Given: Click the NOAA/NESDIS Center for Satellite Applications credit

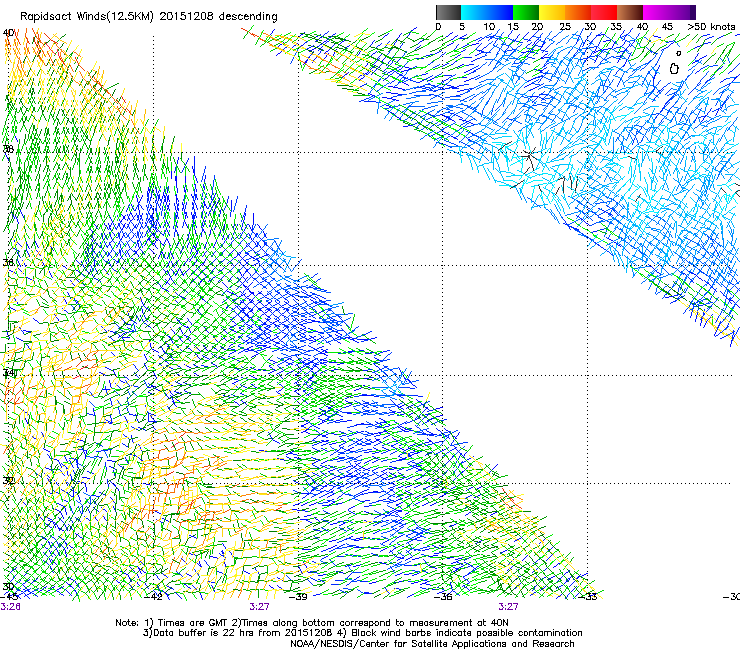Looking at the screenshot, I should 432,644.
